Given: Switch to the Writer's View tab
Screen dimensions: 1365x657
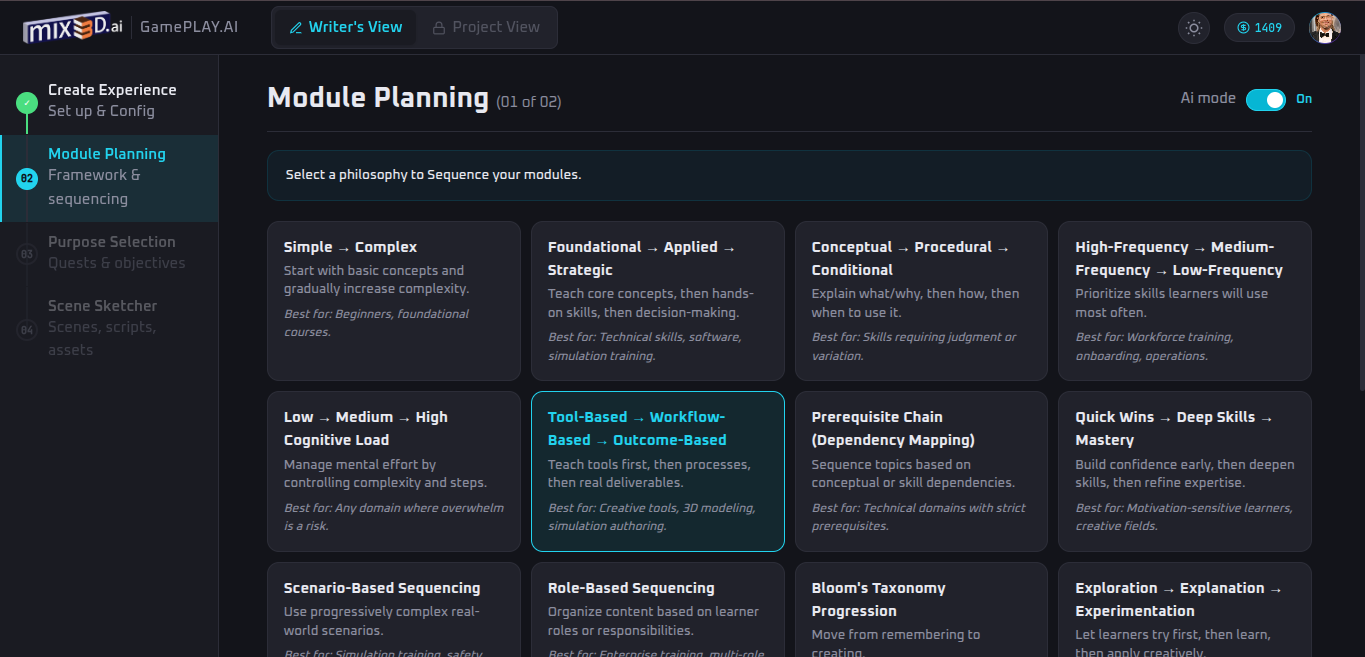Looking at the screenshot, I should (346, 28).
